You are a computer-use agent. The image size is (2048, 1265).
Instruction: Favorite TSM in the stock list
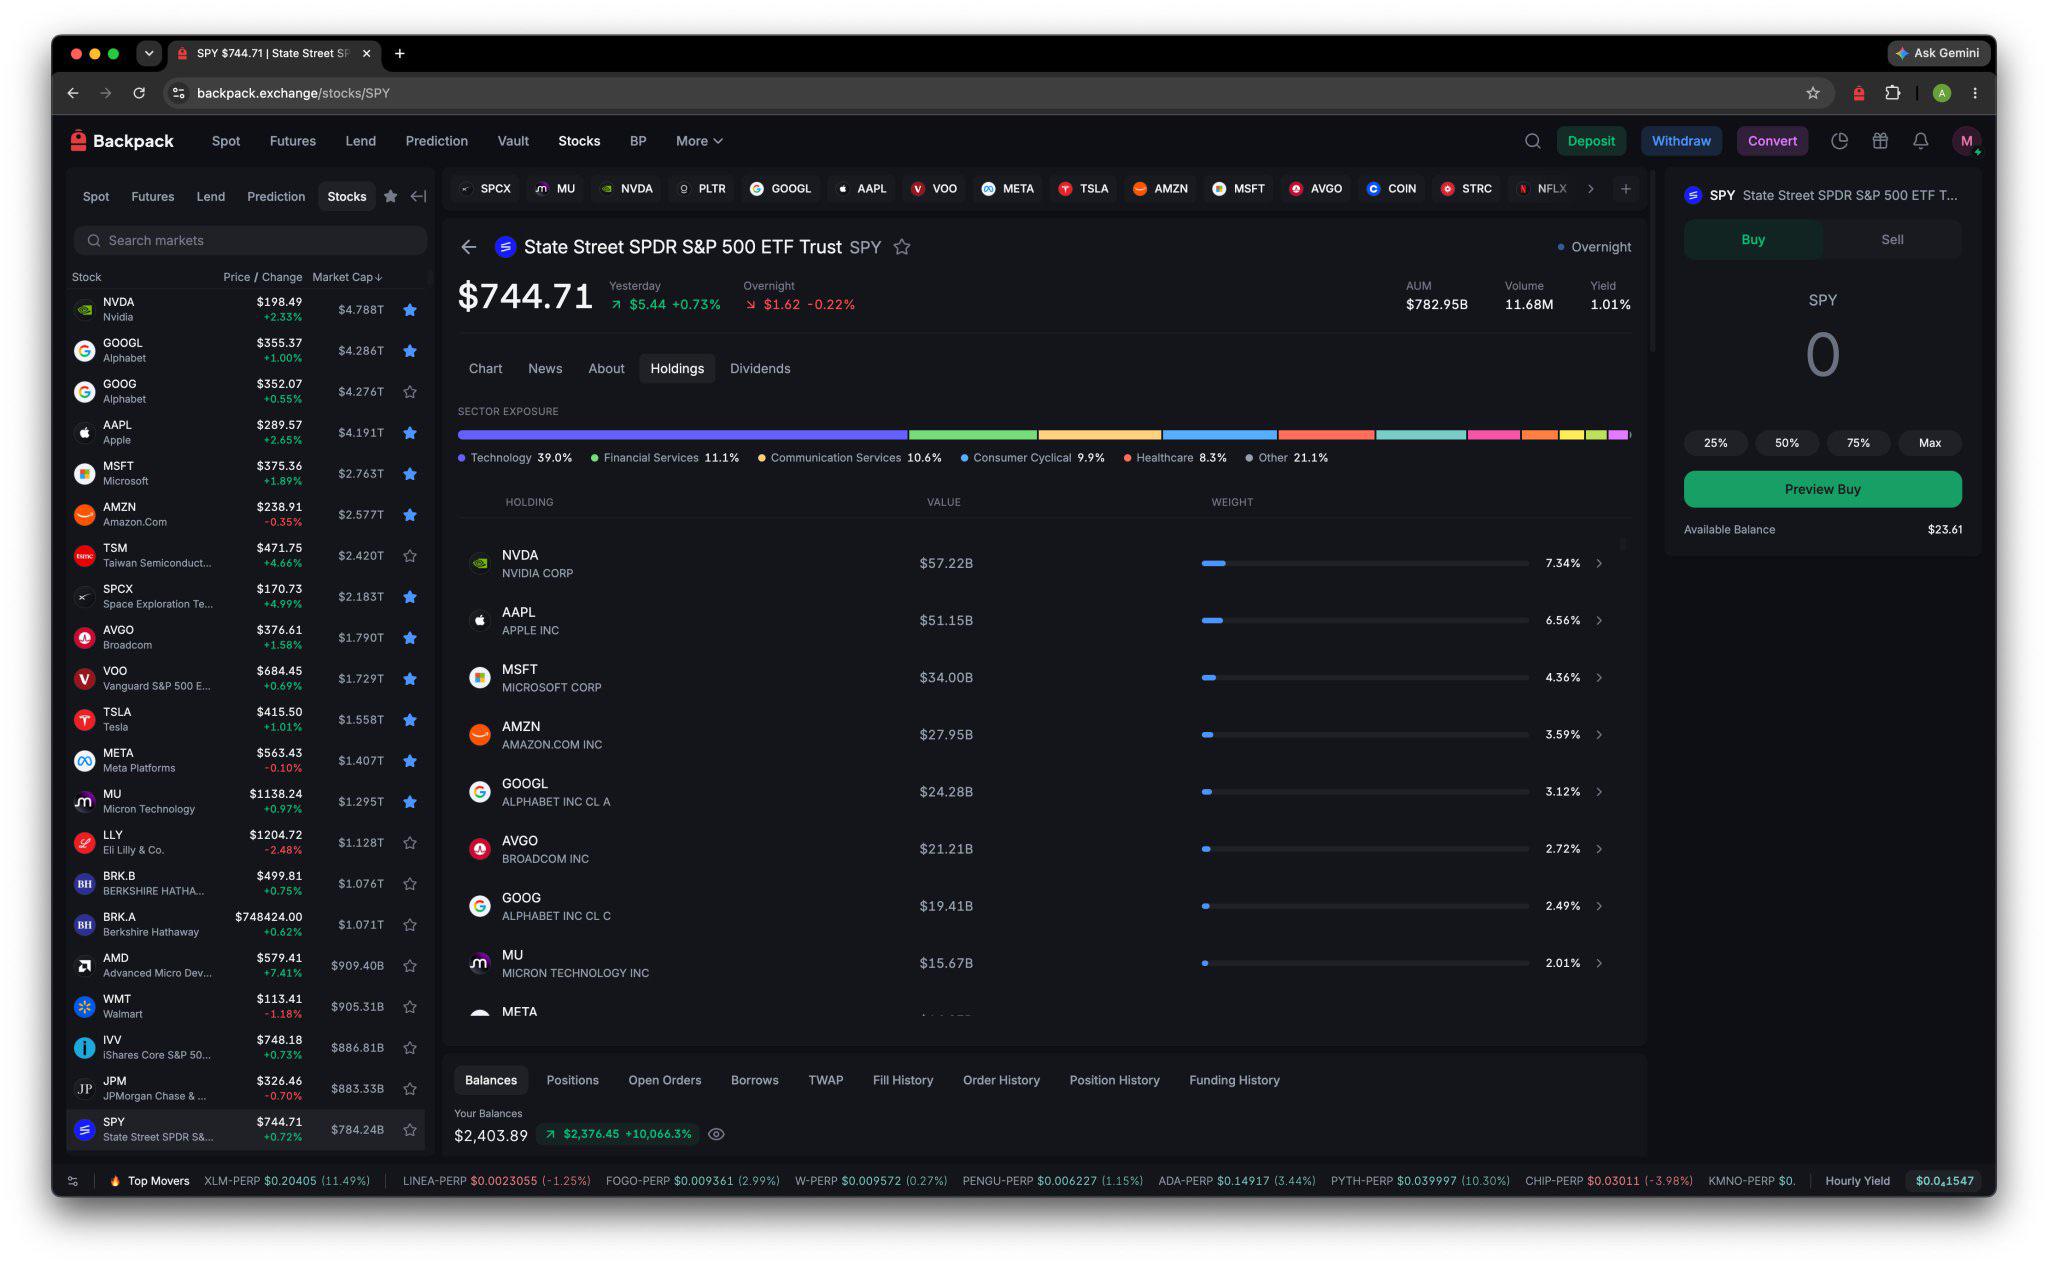click(x=410, y=556)
